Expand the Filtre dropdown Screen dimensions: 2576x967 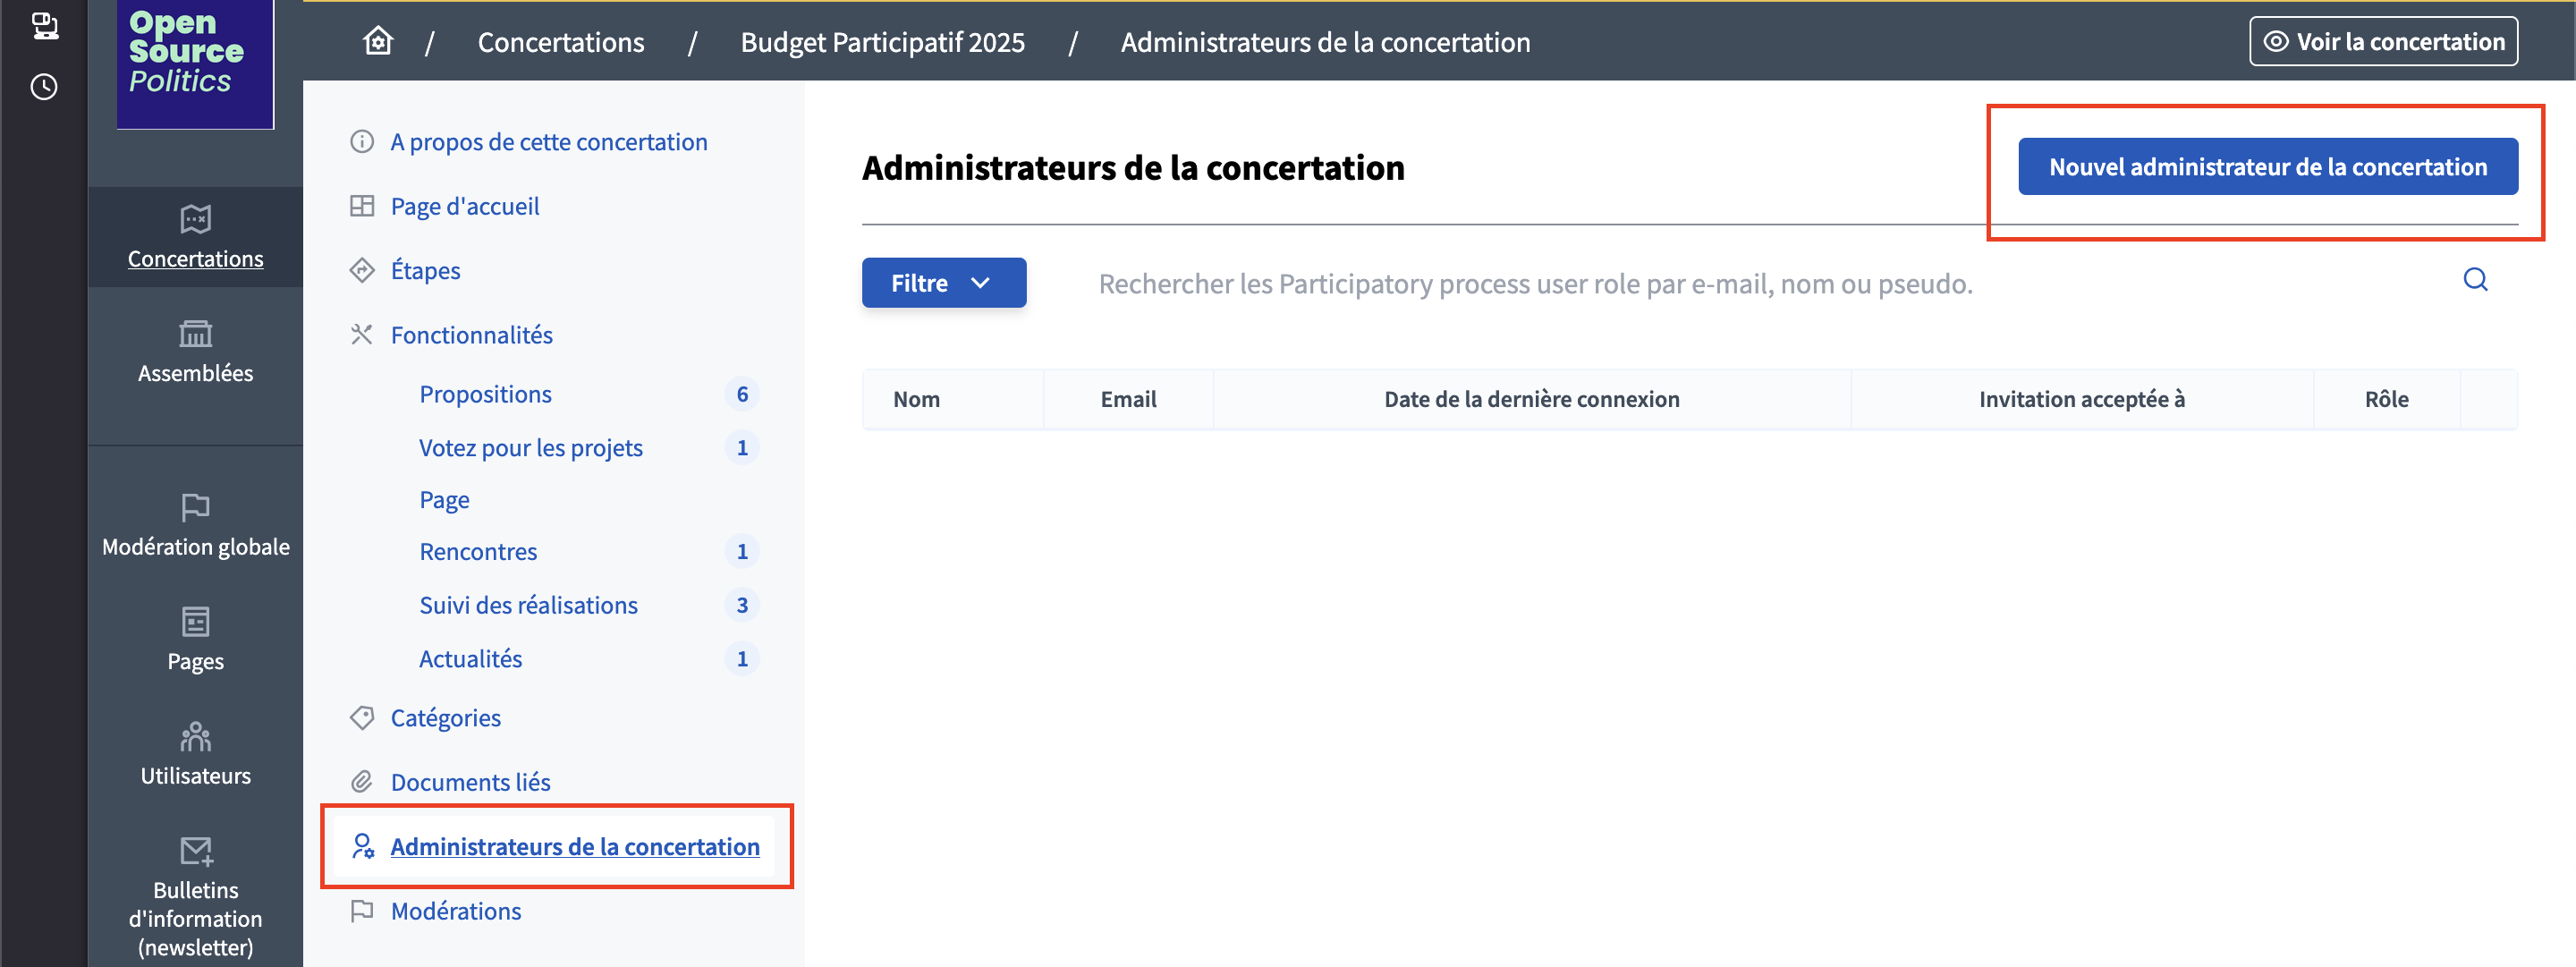(x=942, y=283)
